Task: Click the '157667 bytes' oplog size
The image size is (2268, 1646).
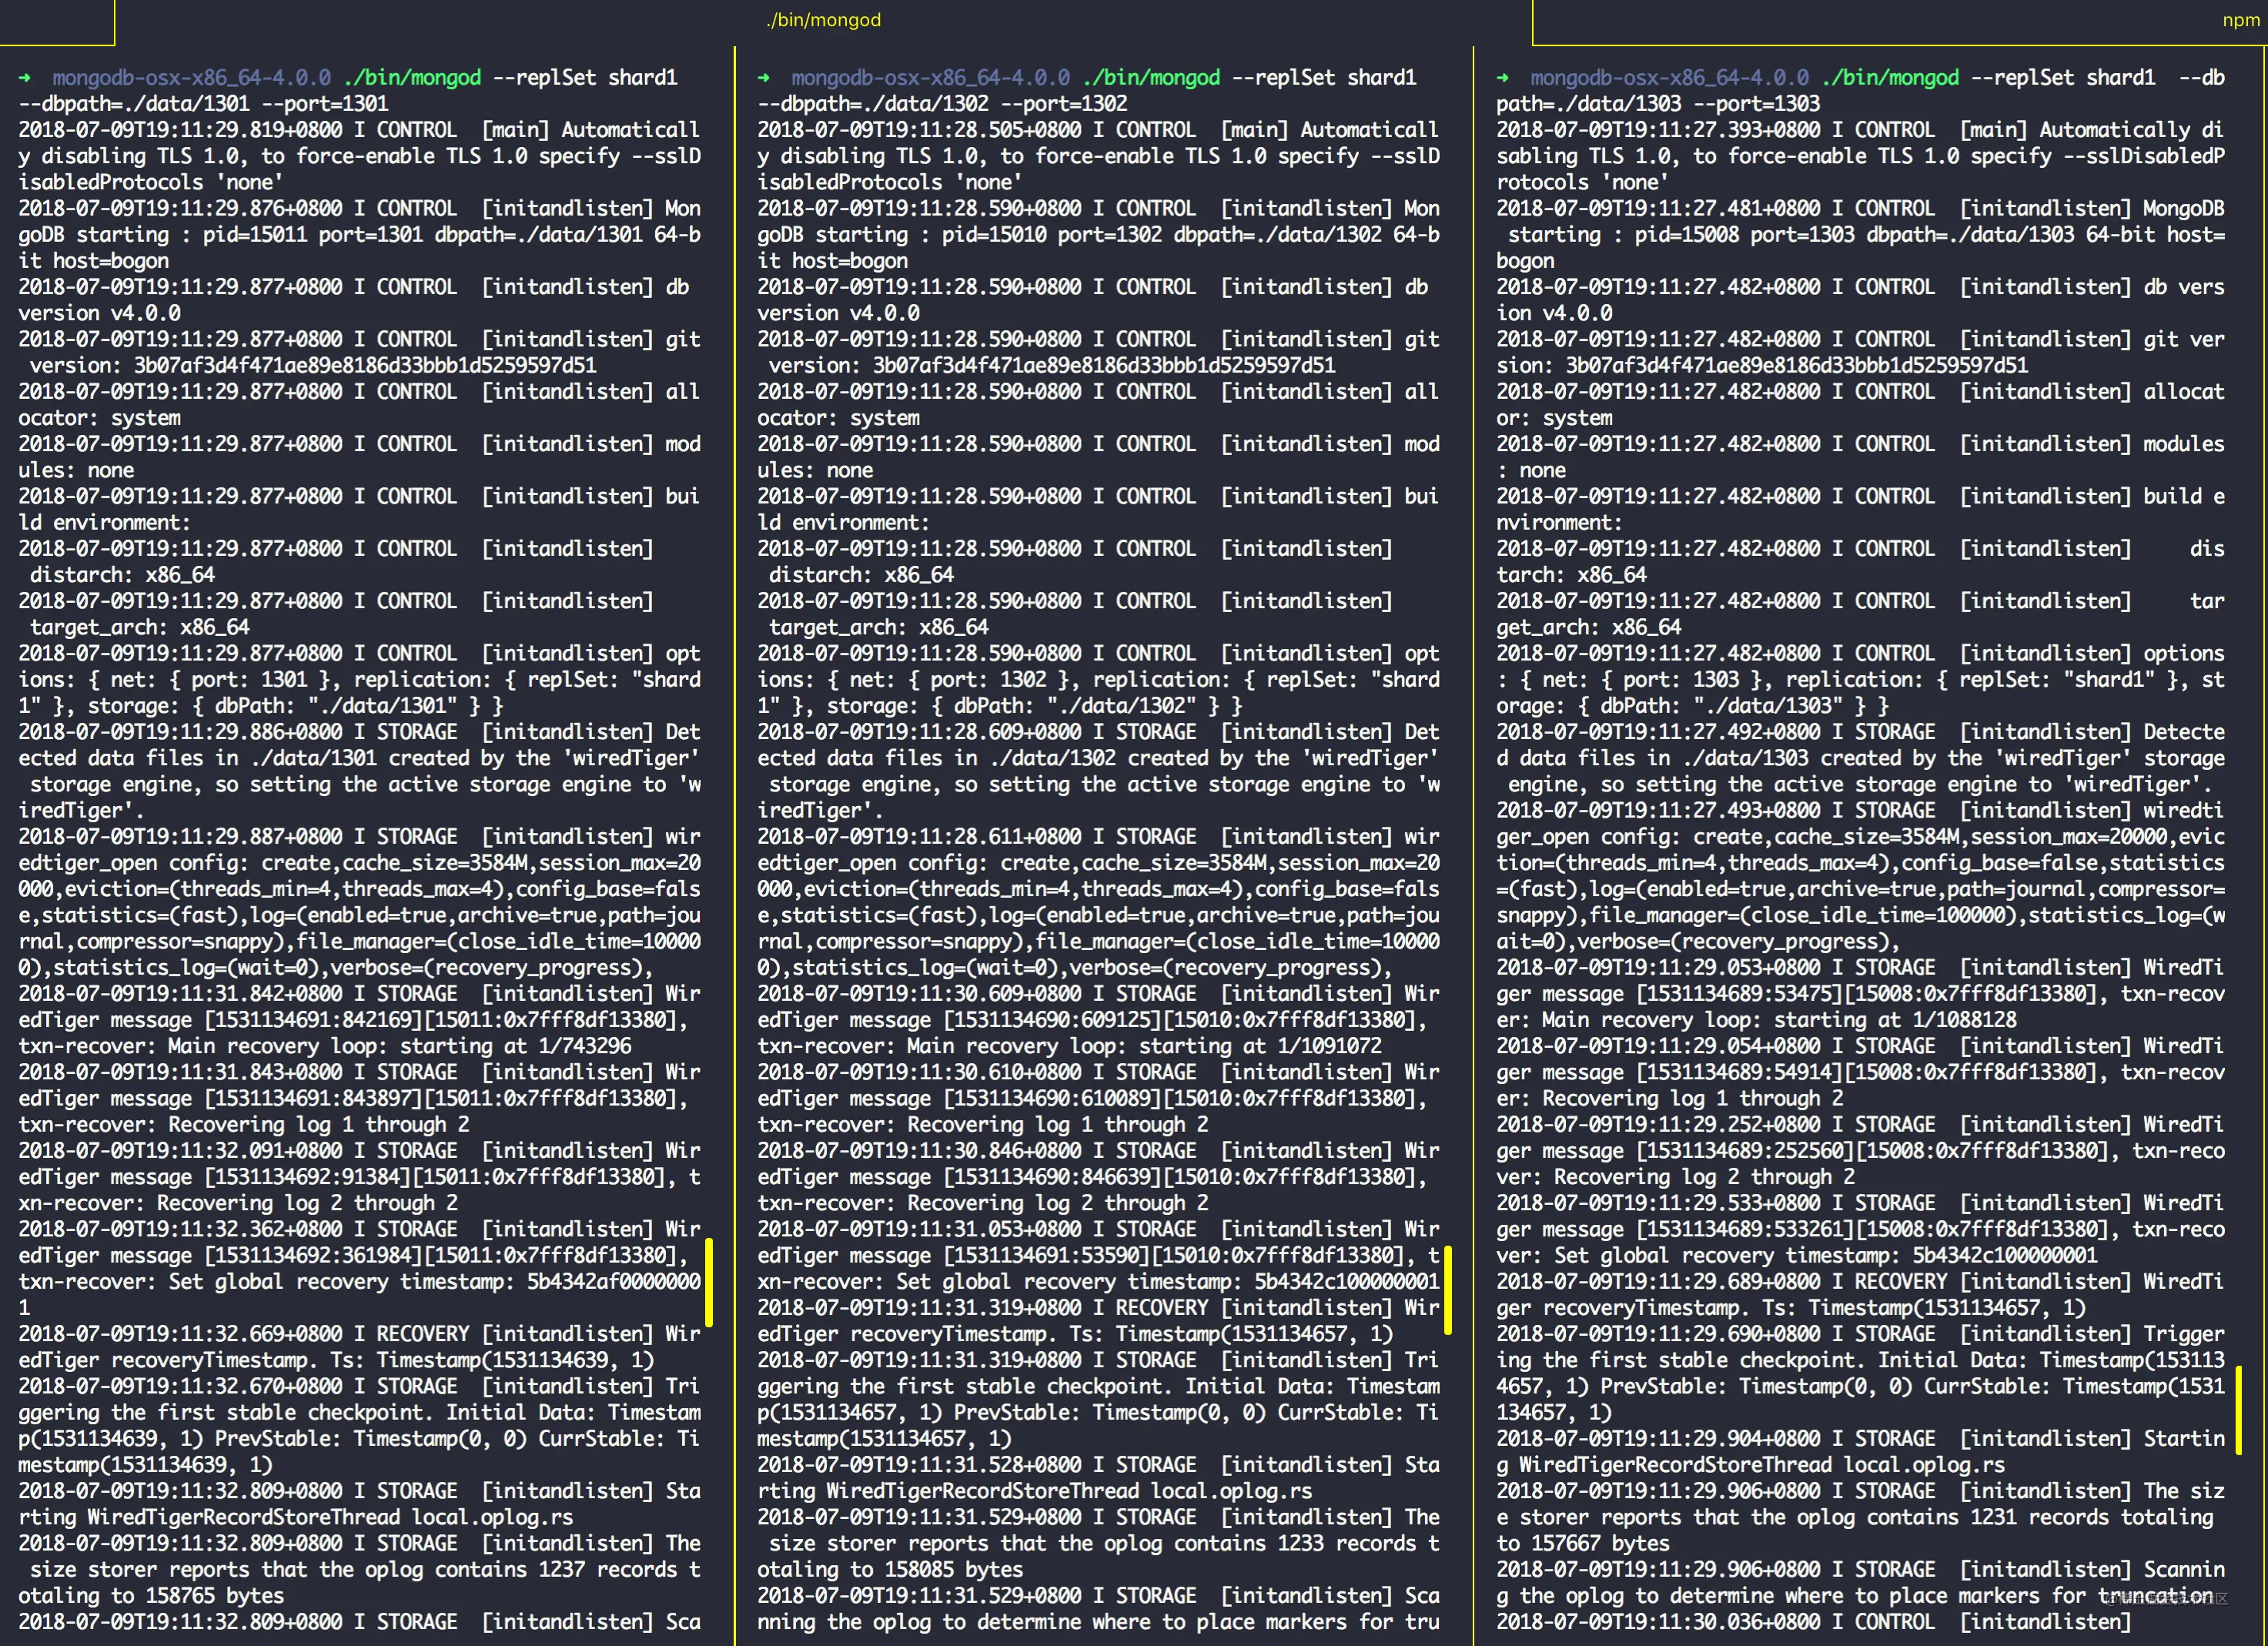Action: pos(1600,1544)
